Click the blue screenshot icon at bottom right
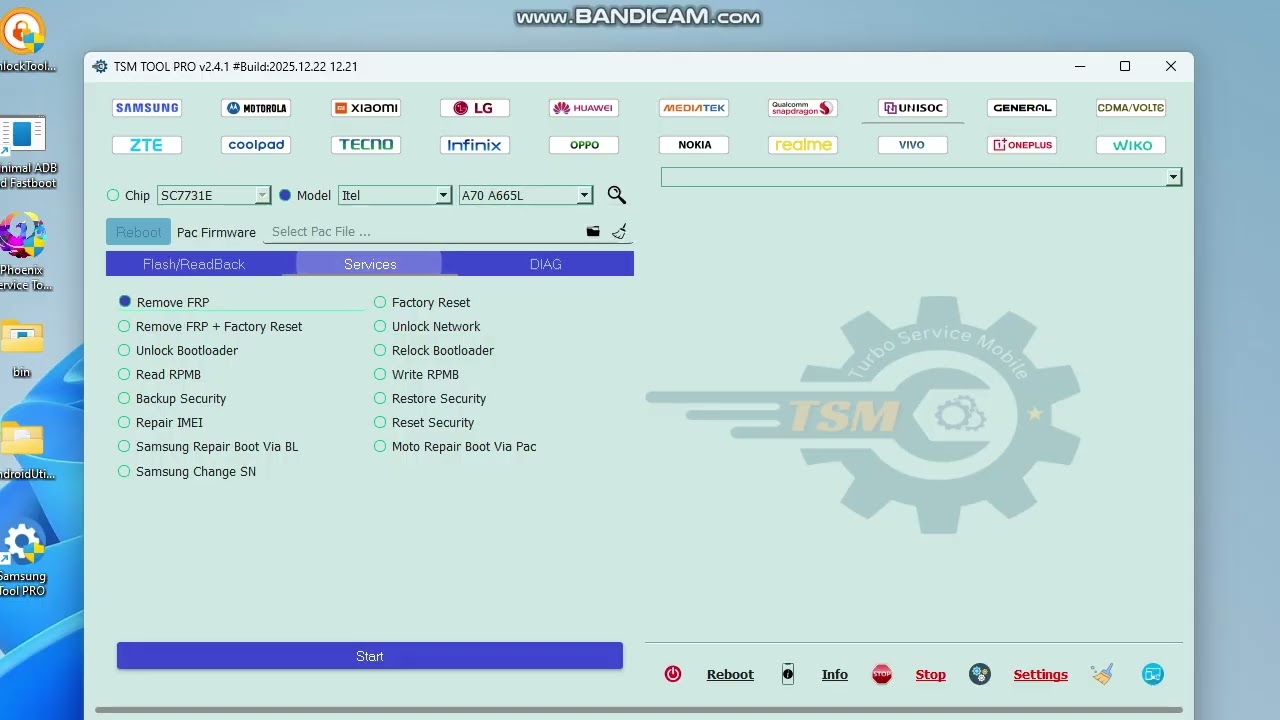Viewport: 1280px width, 720px height. pos(1153,674)
